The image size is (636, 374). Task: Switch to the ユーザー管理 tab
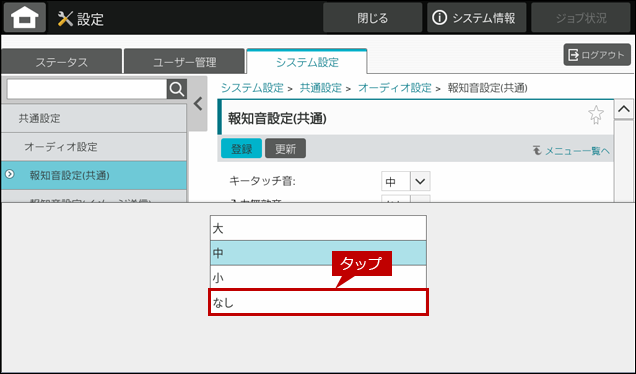click(184, 62)
